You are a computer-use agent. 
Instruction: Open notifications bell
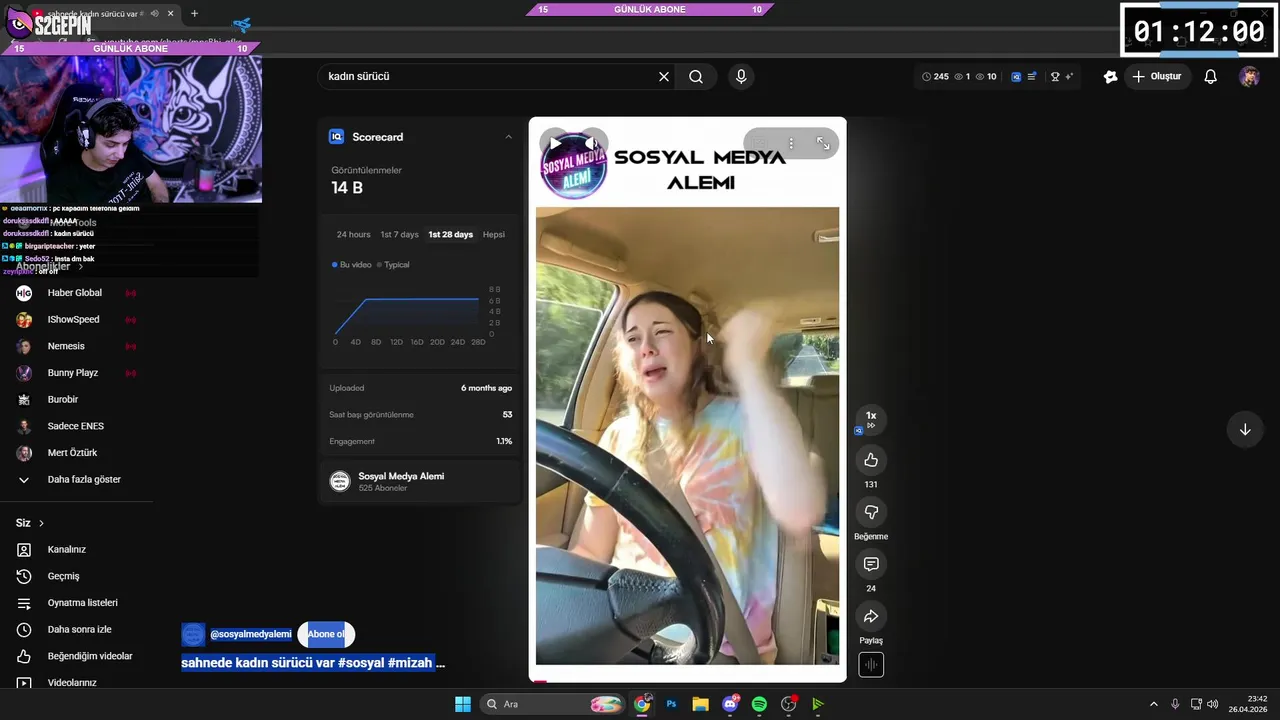click(x=1210, y=77)
